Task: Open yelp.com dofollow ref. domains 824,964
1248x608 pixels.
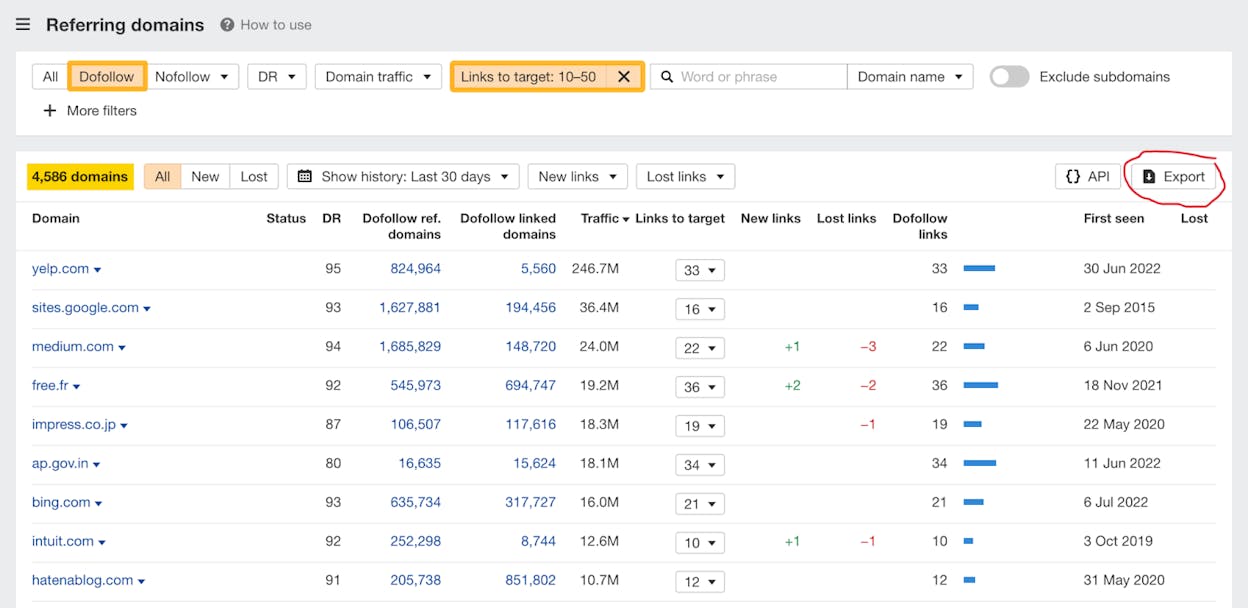Action: point(416,269)
